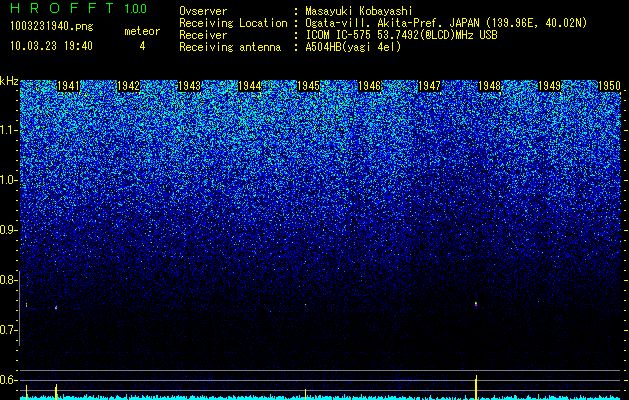
Task: Click the tall yellow signal spike under 1948
Action: point(476,387)
